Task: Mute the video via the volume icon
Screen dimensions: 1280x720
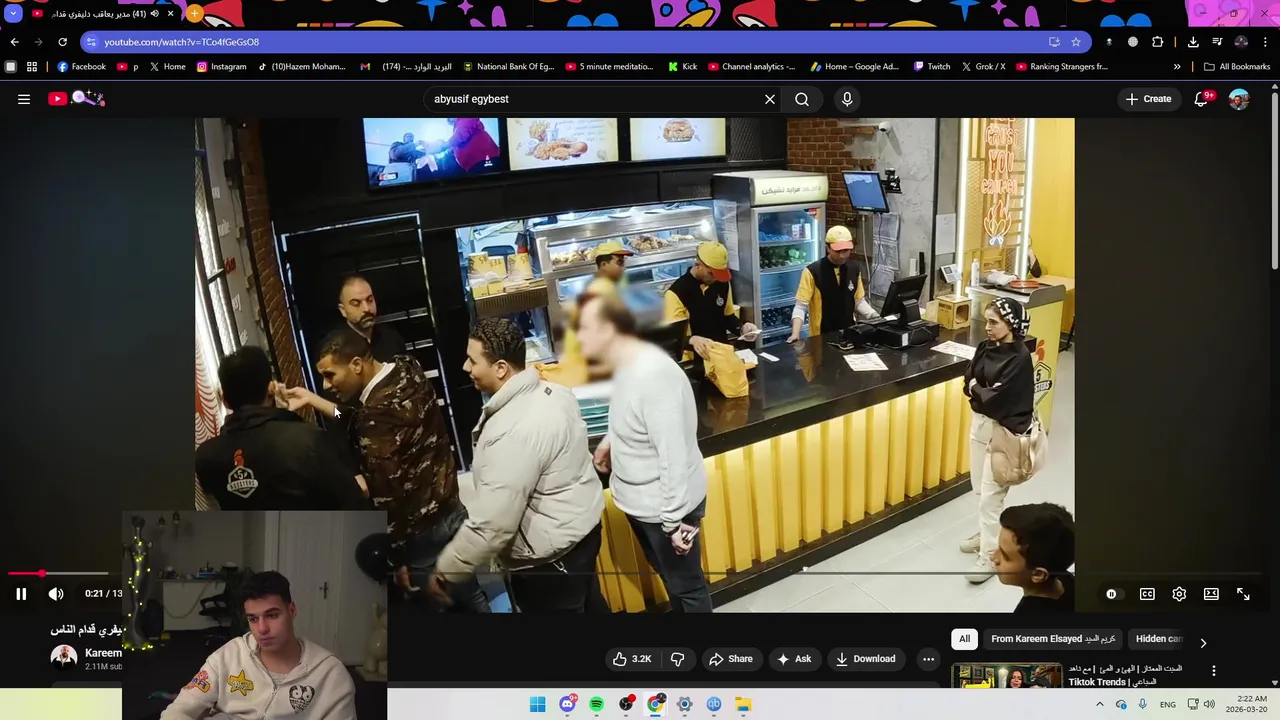Action: click(56, 594)
